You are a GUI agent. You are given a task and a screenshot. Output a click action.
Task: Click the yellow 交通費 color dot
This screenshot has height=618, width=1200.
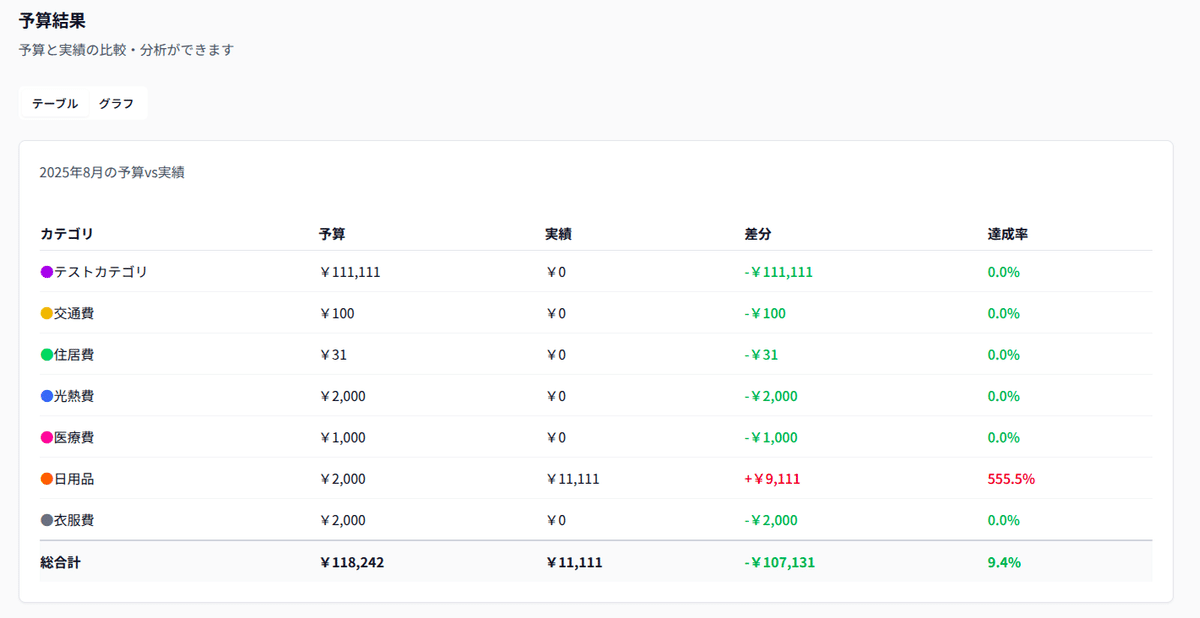coord(46,313)
